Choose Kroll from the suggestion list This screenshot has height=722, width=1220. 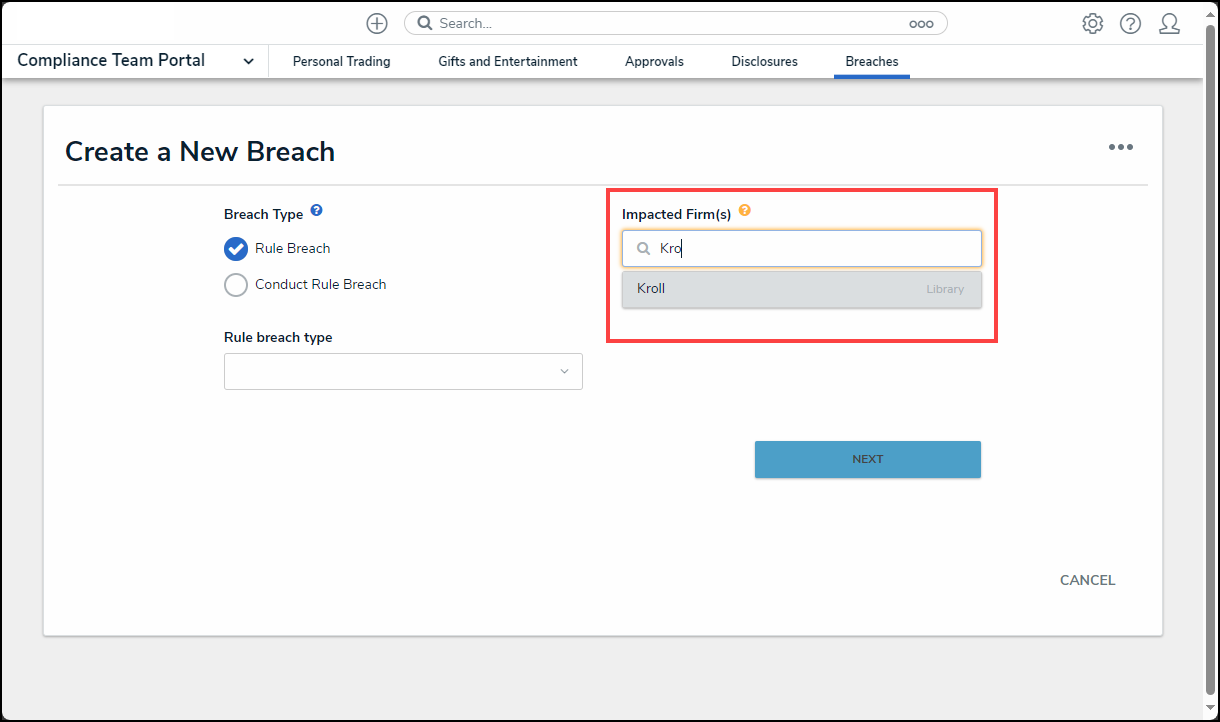tap(801, 289)
